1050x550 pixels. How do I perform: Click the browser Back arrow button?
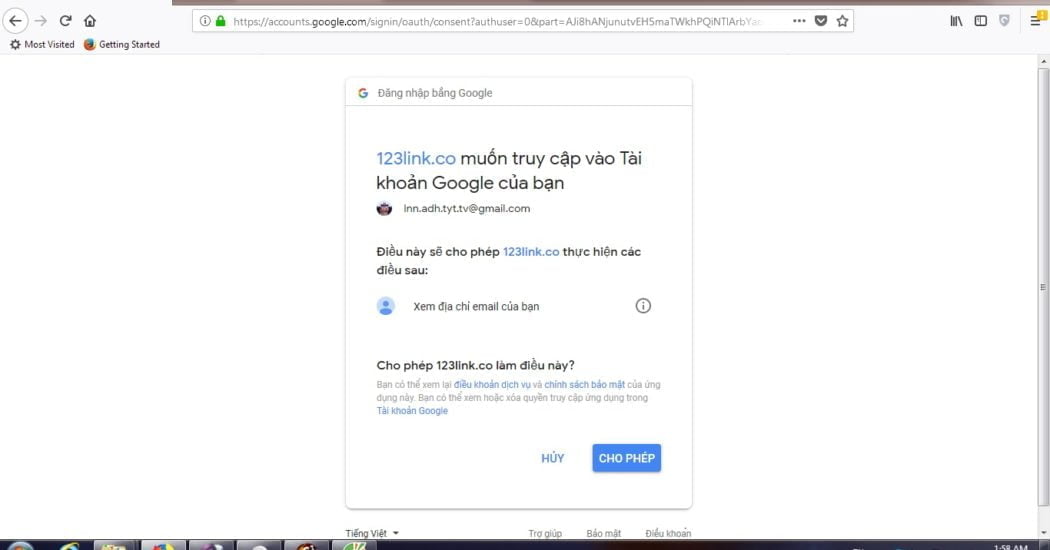[15, 21]
